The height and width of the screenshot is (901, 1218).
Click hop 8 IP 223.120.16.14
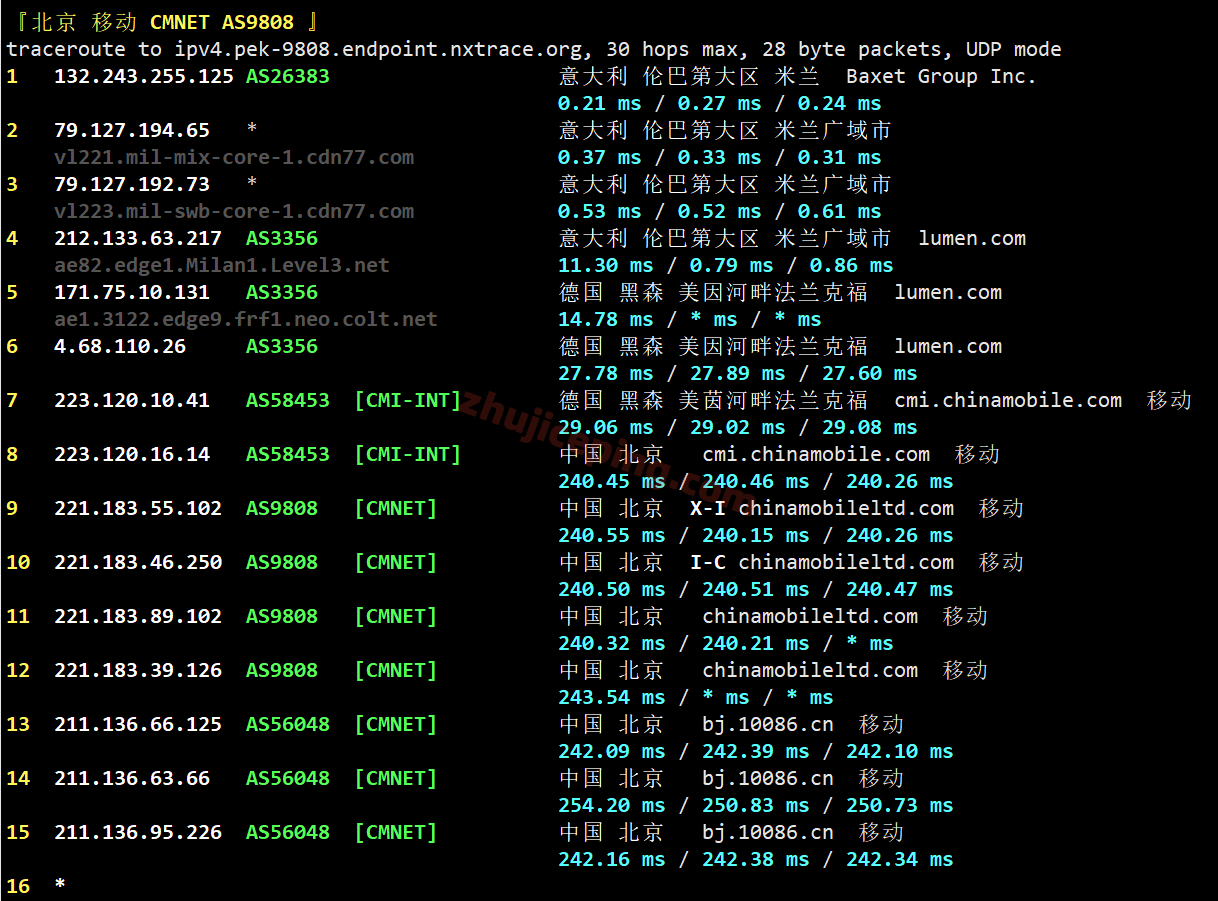pyautogui.click(x=132, y=454)
